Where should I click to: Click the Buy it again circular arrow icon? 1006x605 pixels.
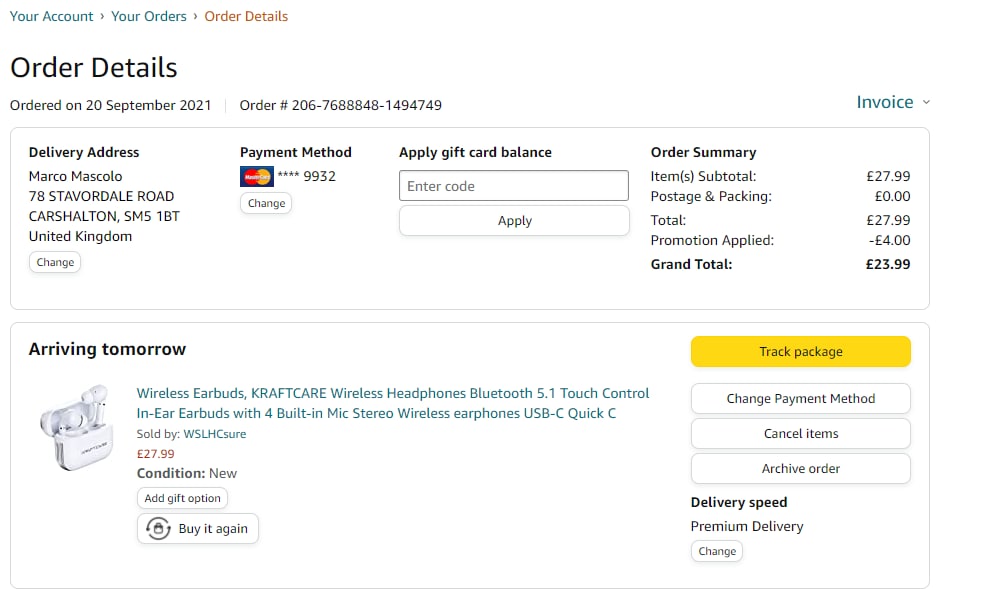[x=158, y=529]
